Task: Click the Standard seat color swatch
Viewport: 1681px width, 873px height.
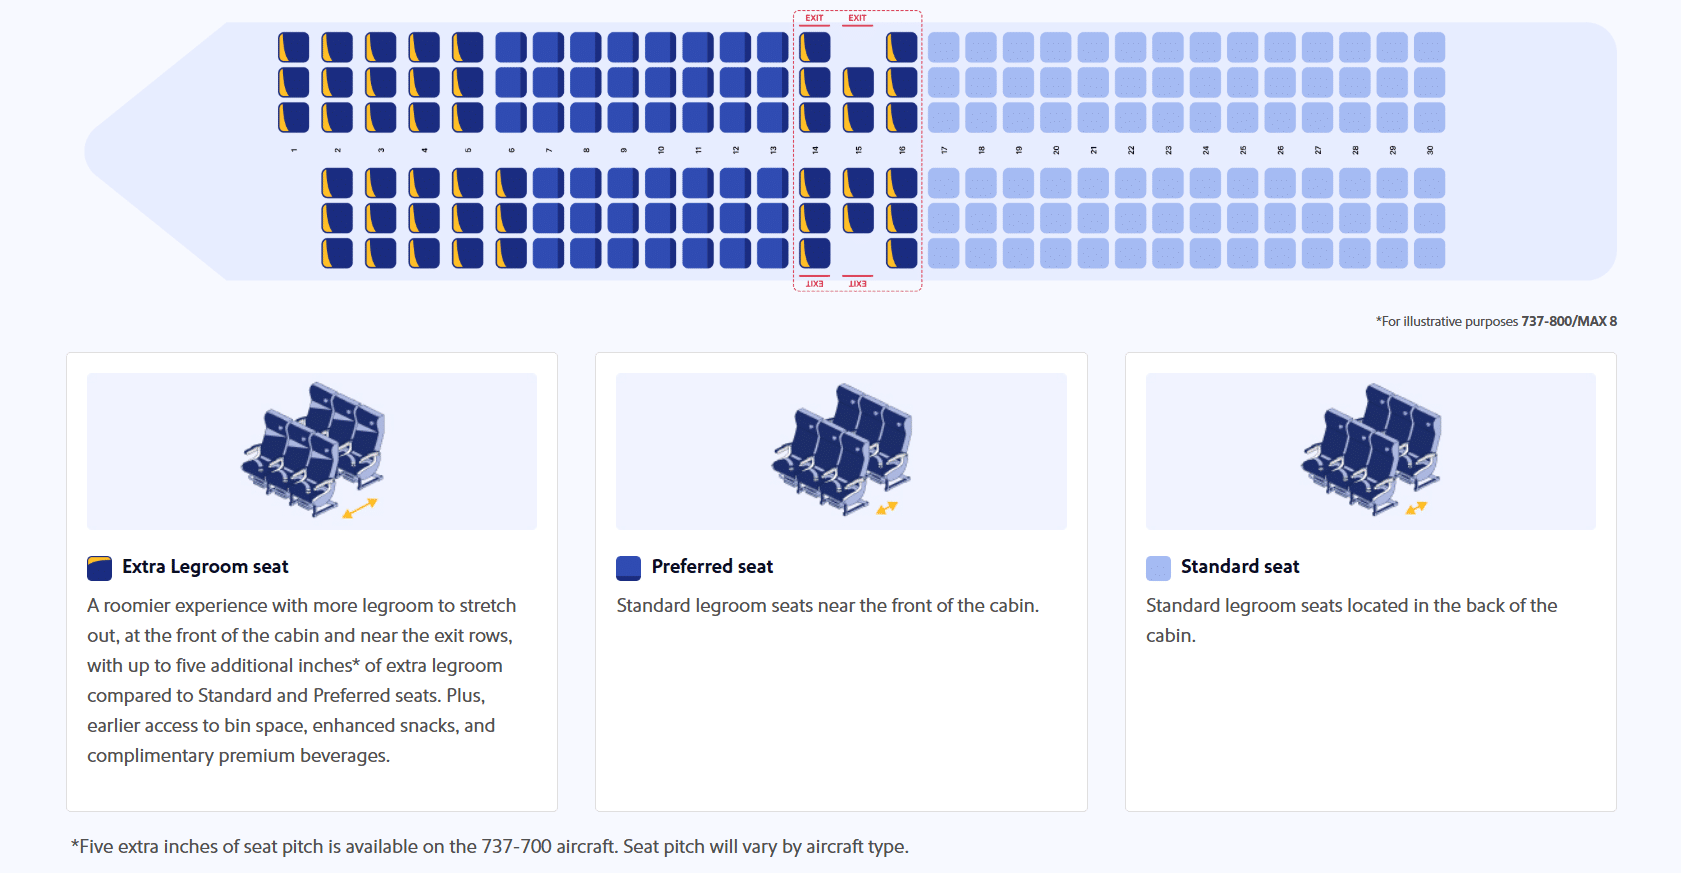Action: click(1158, 568)
